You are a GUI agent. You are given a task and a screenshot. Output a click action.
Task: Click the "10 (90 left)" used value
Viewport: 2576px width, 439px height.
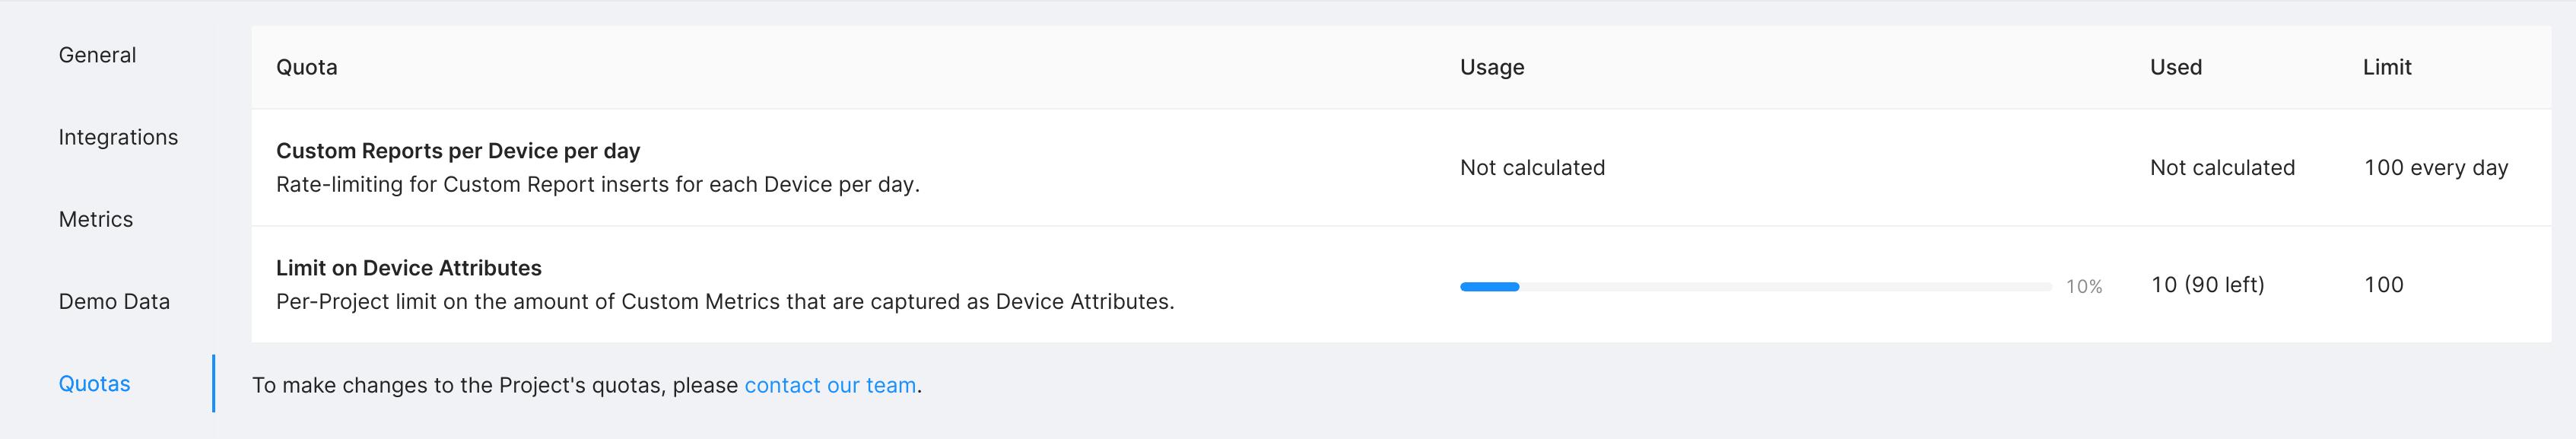pyautogui.click(x=2207, y=285)
